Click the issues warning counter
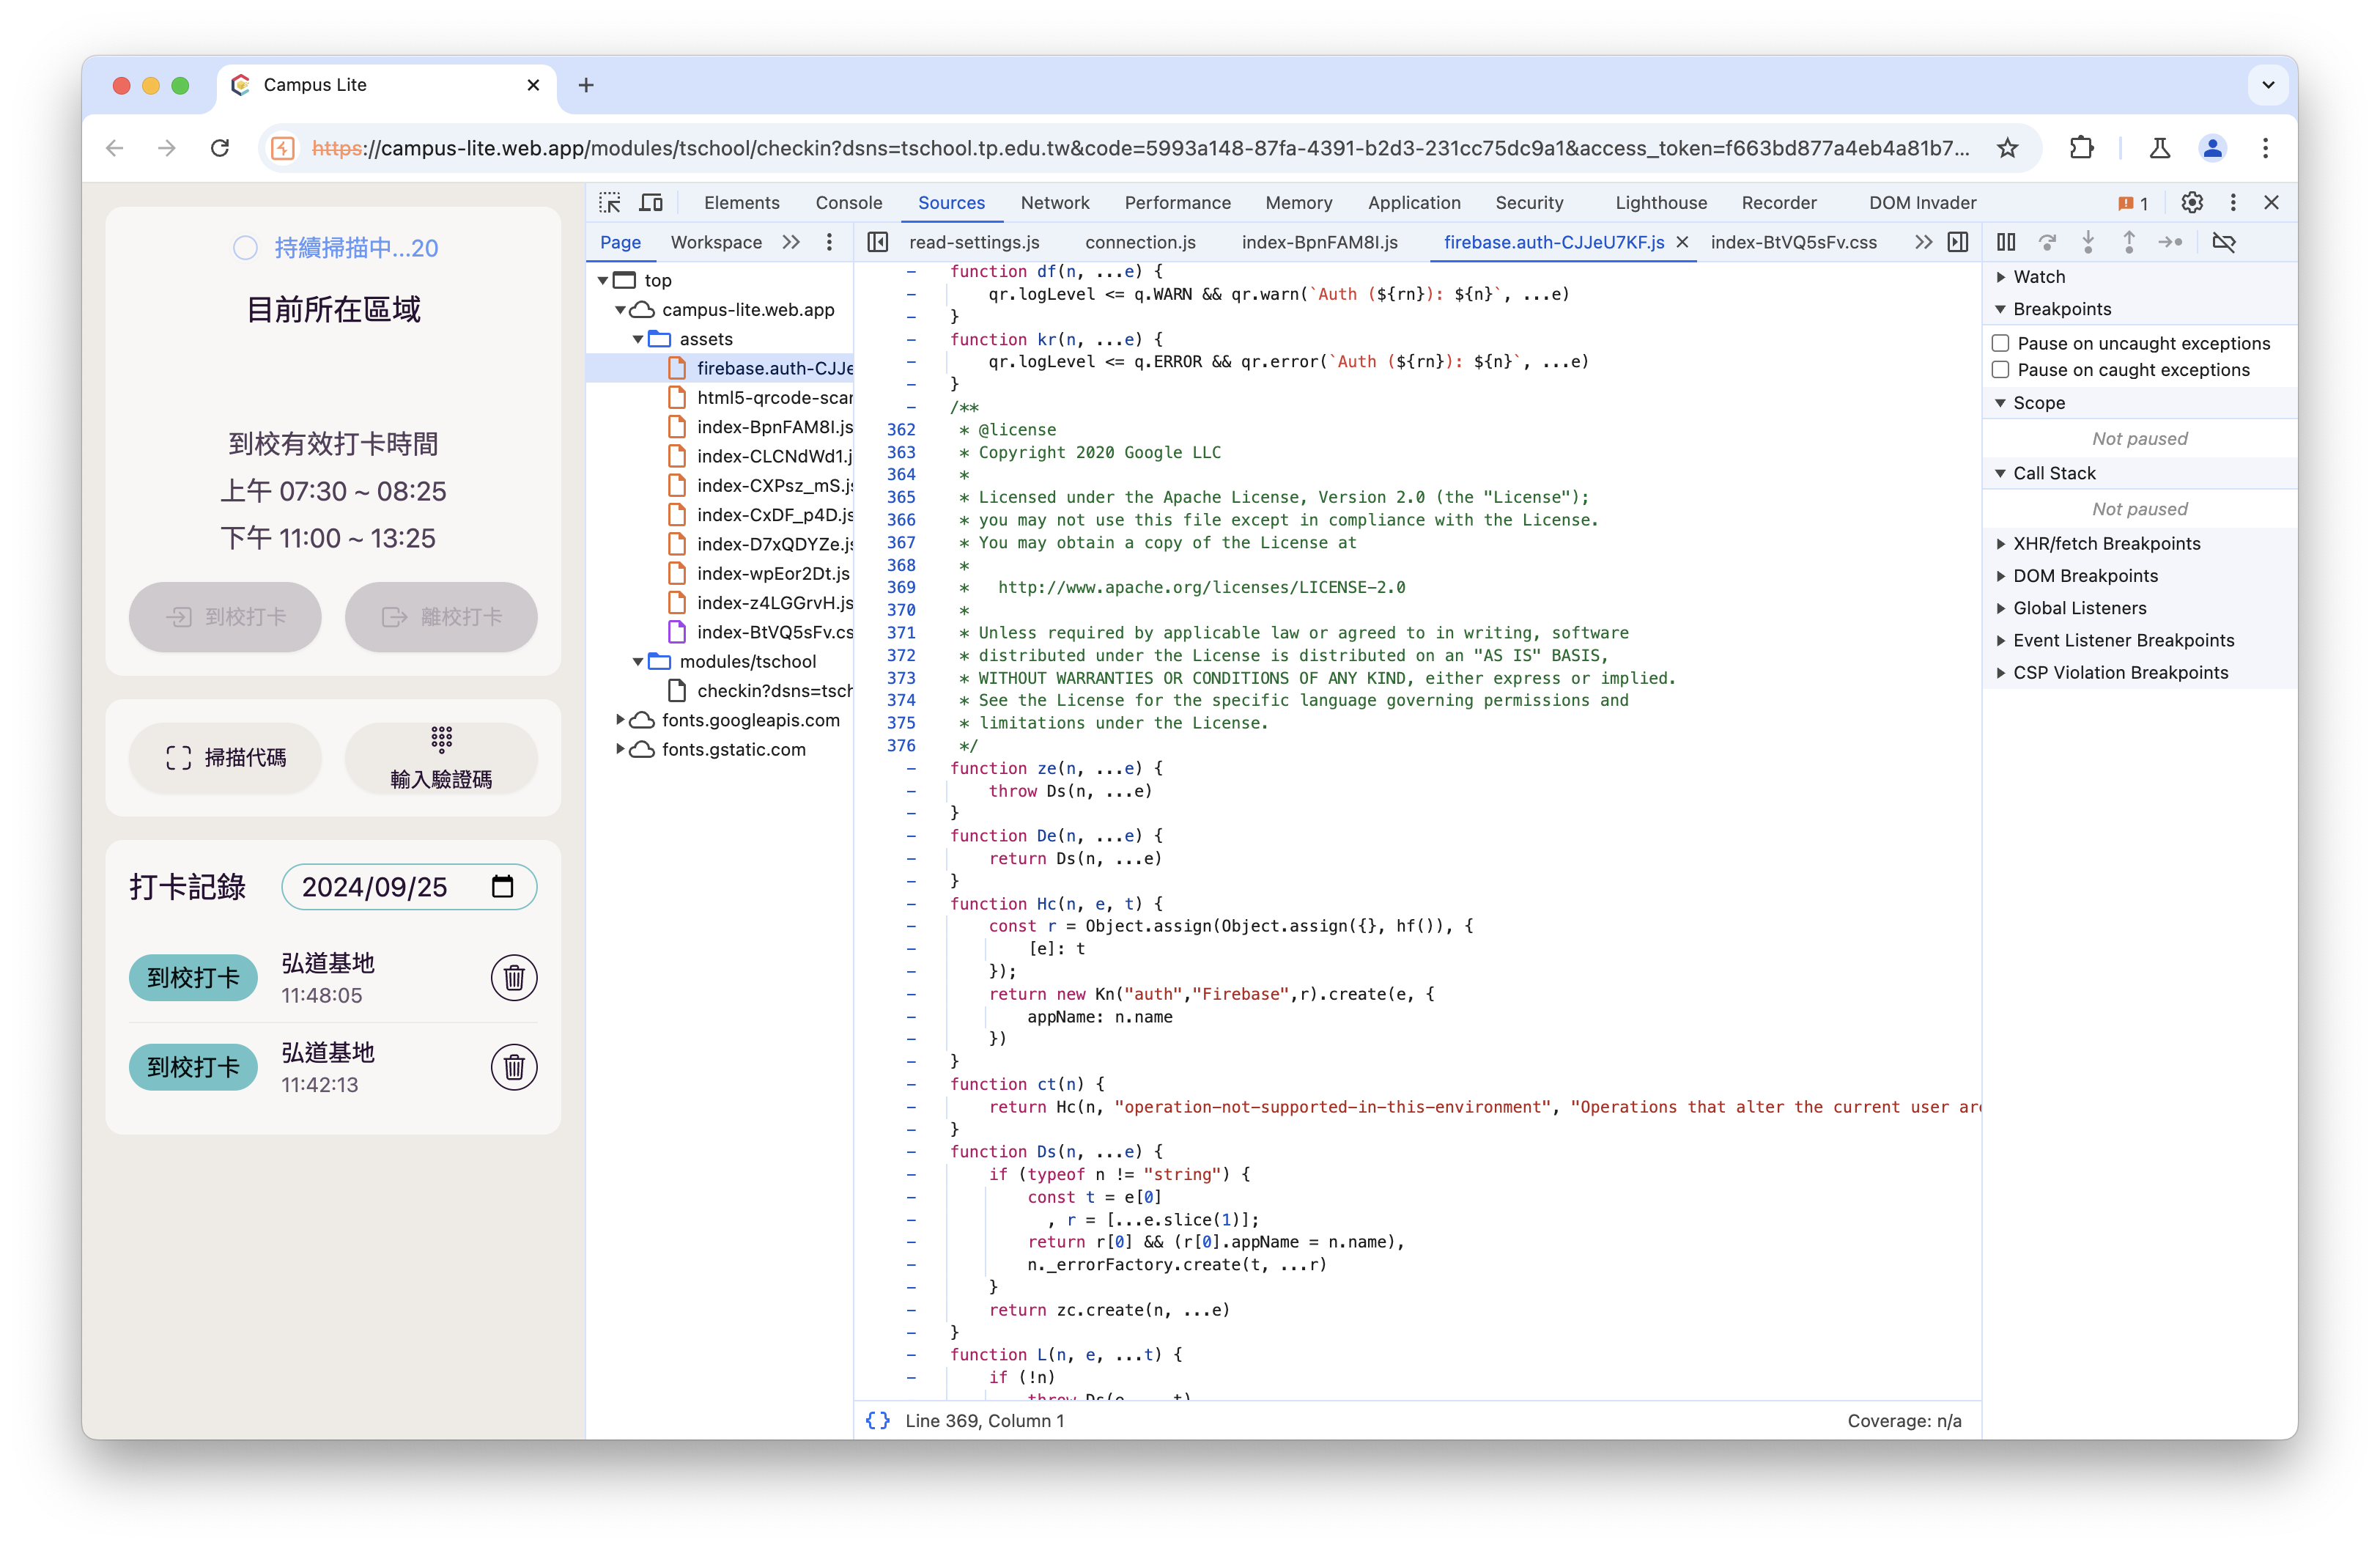Screen dimensions: 2380x1548 tap(2133, 203)
